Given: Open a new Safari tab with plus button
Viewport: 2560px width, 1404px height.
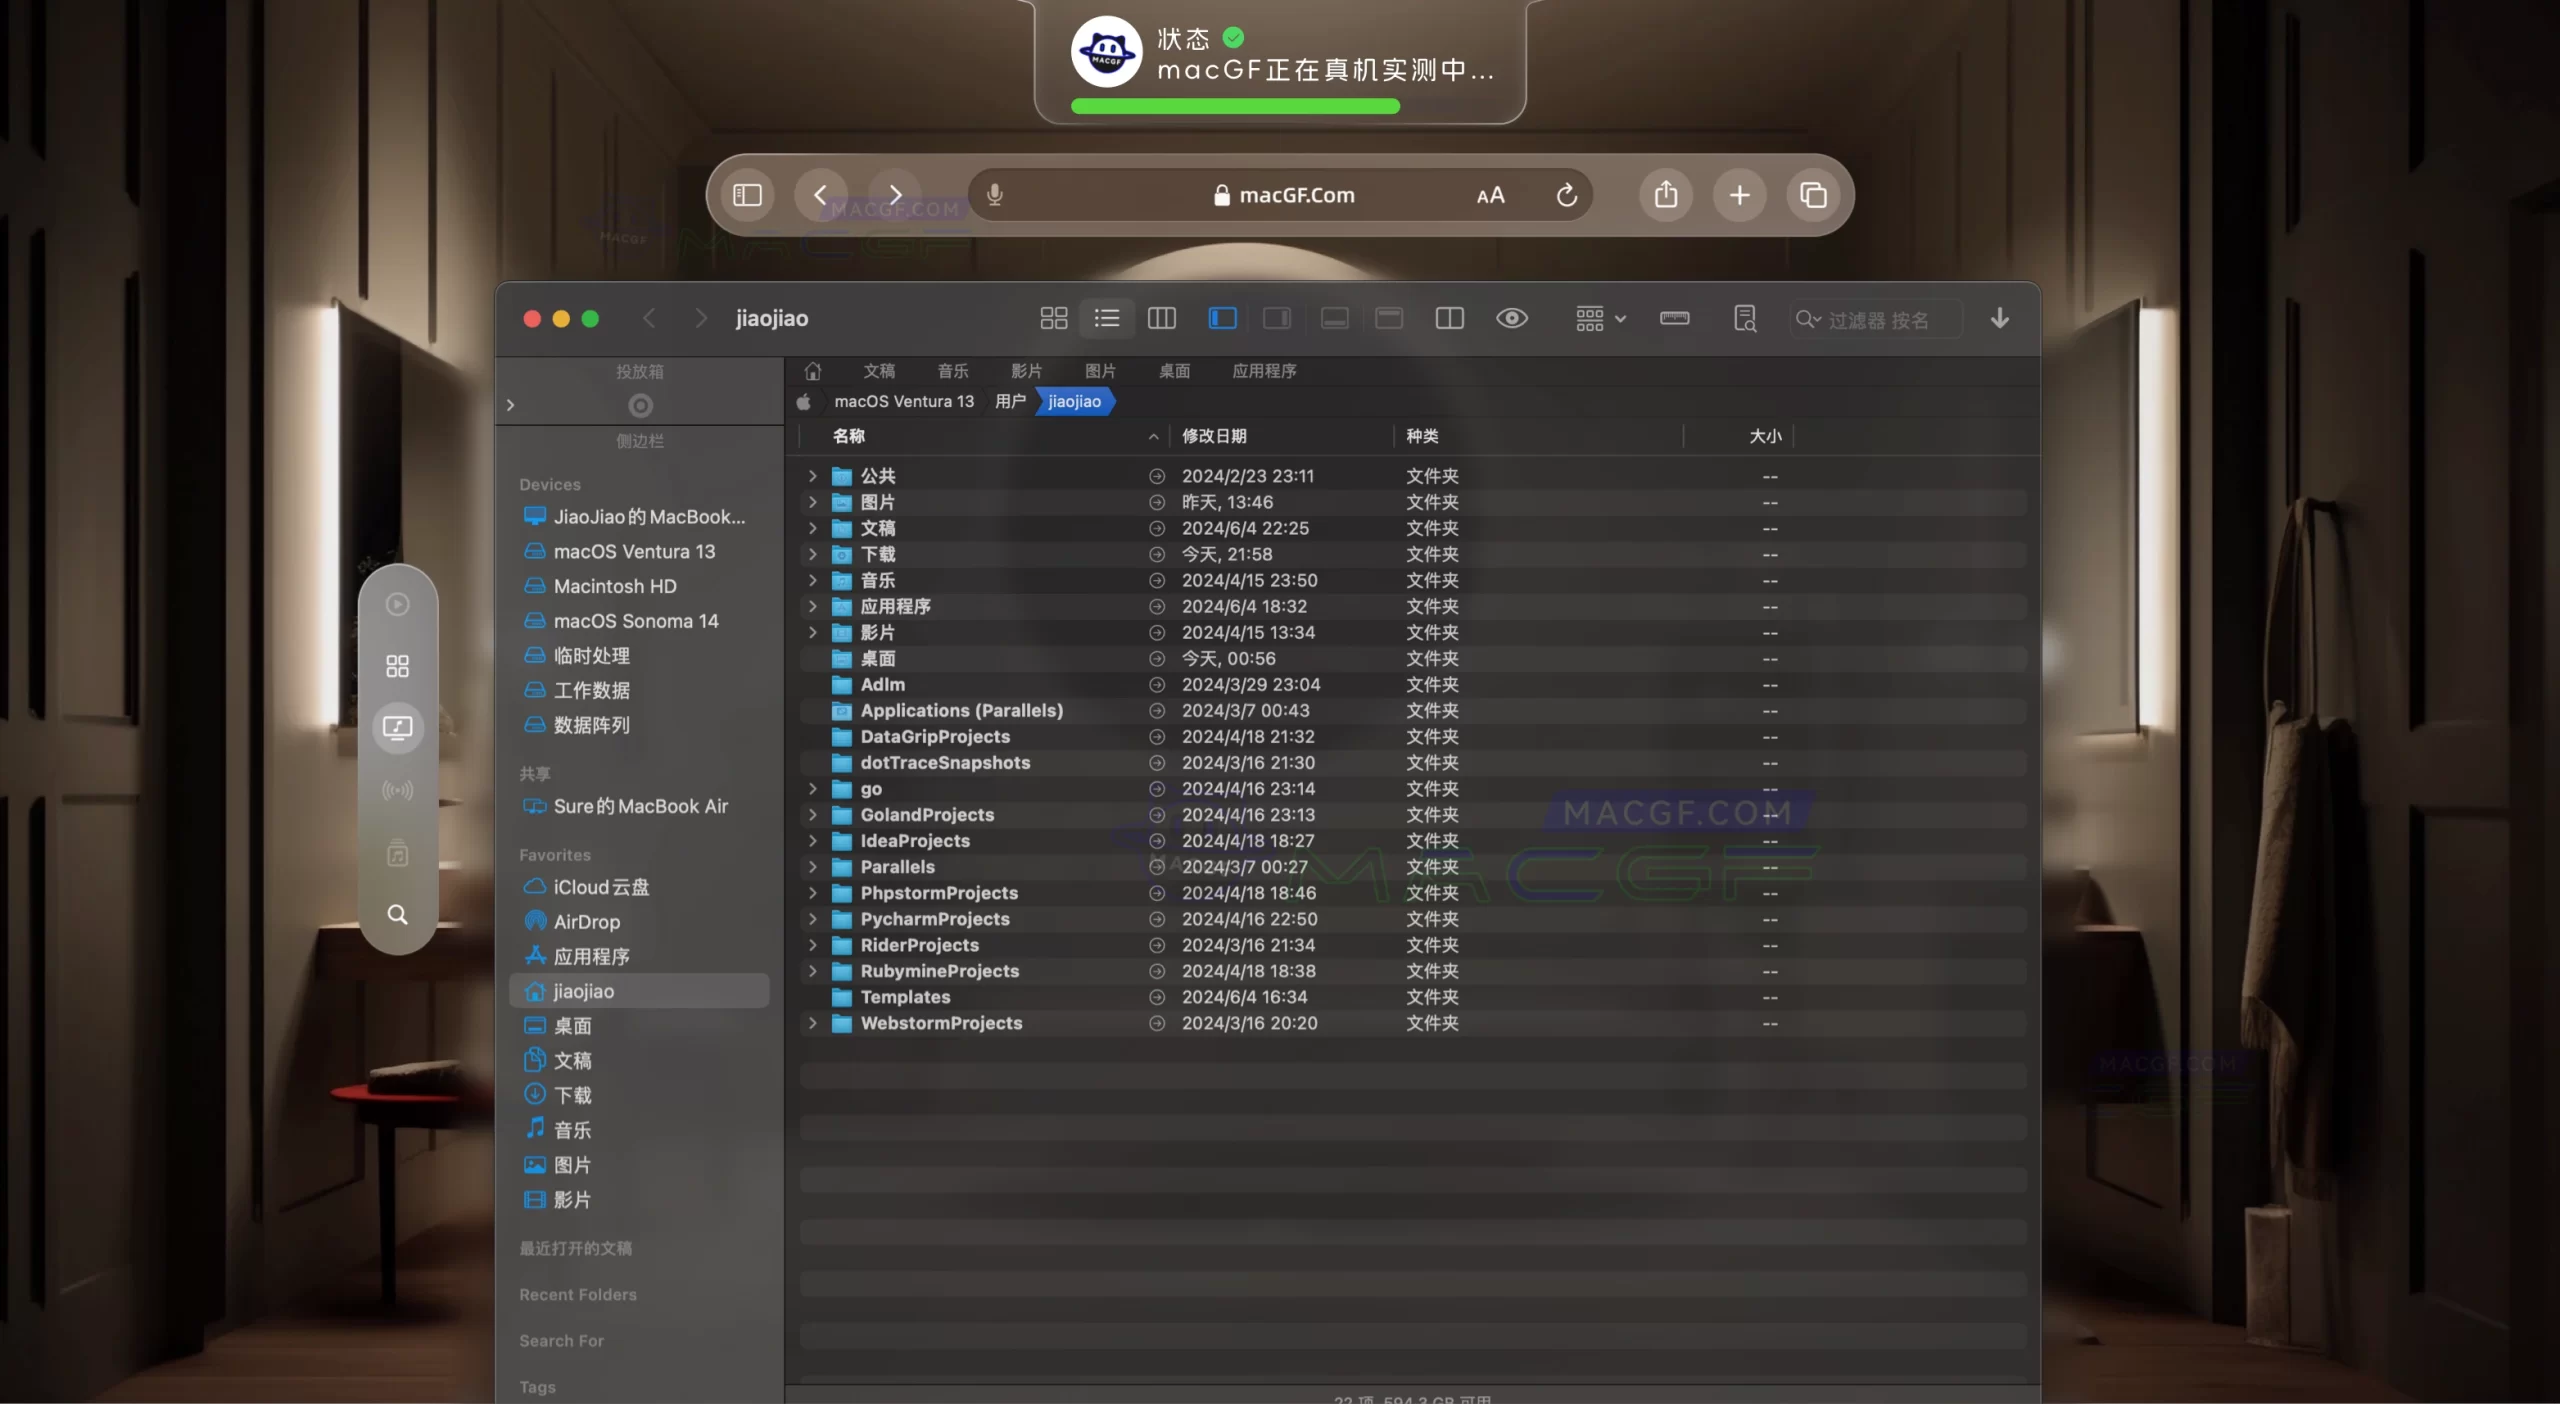Looking at the screenshot, I should [1738, 195].
